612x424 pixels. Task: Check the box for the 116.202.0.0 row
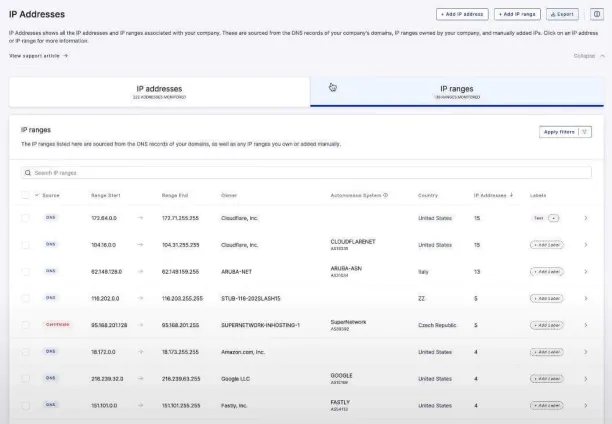[25, 298]
